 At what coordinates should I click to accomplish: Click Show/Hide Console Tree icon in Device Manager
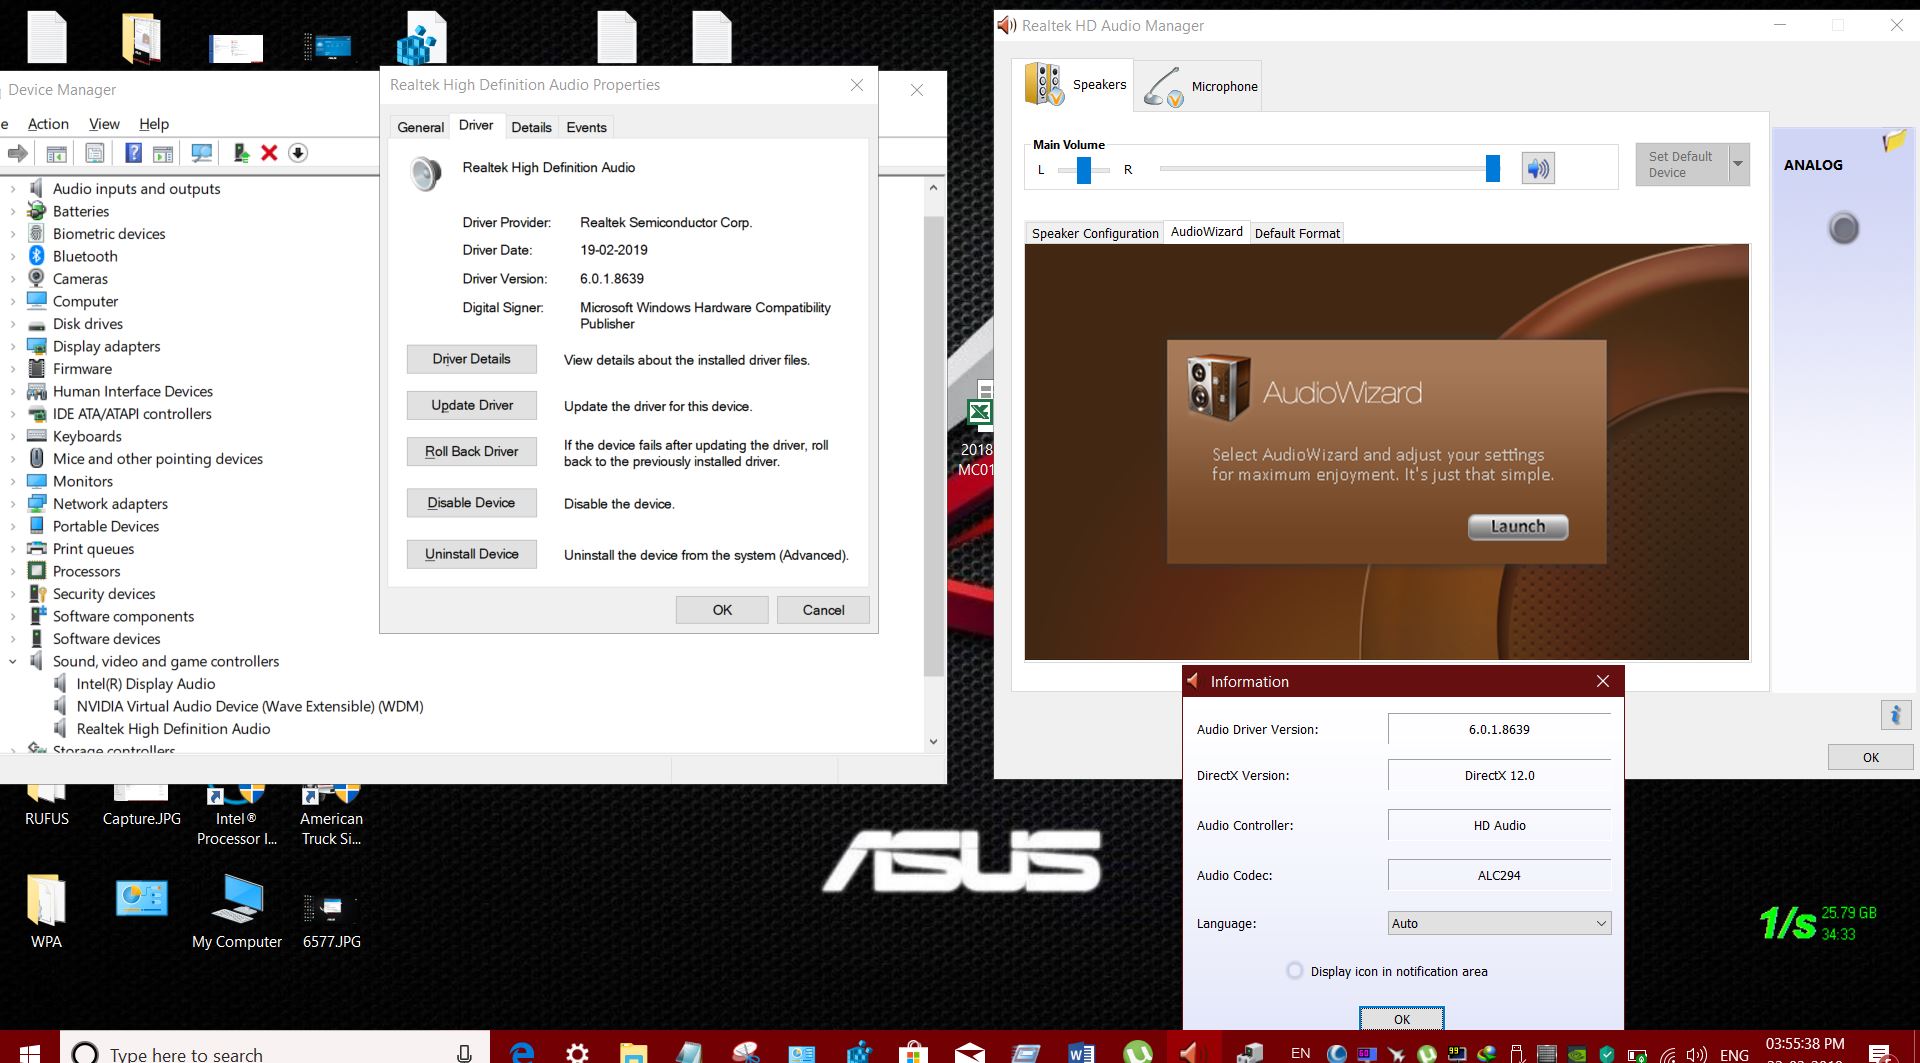click(x=57, y=153)
